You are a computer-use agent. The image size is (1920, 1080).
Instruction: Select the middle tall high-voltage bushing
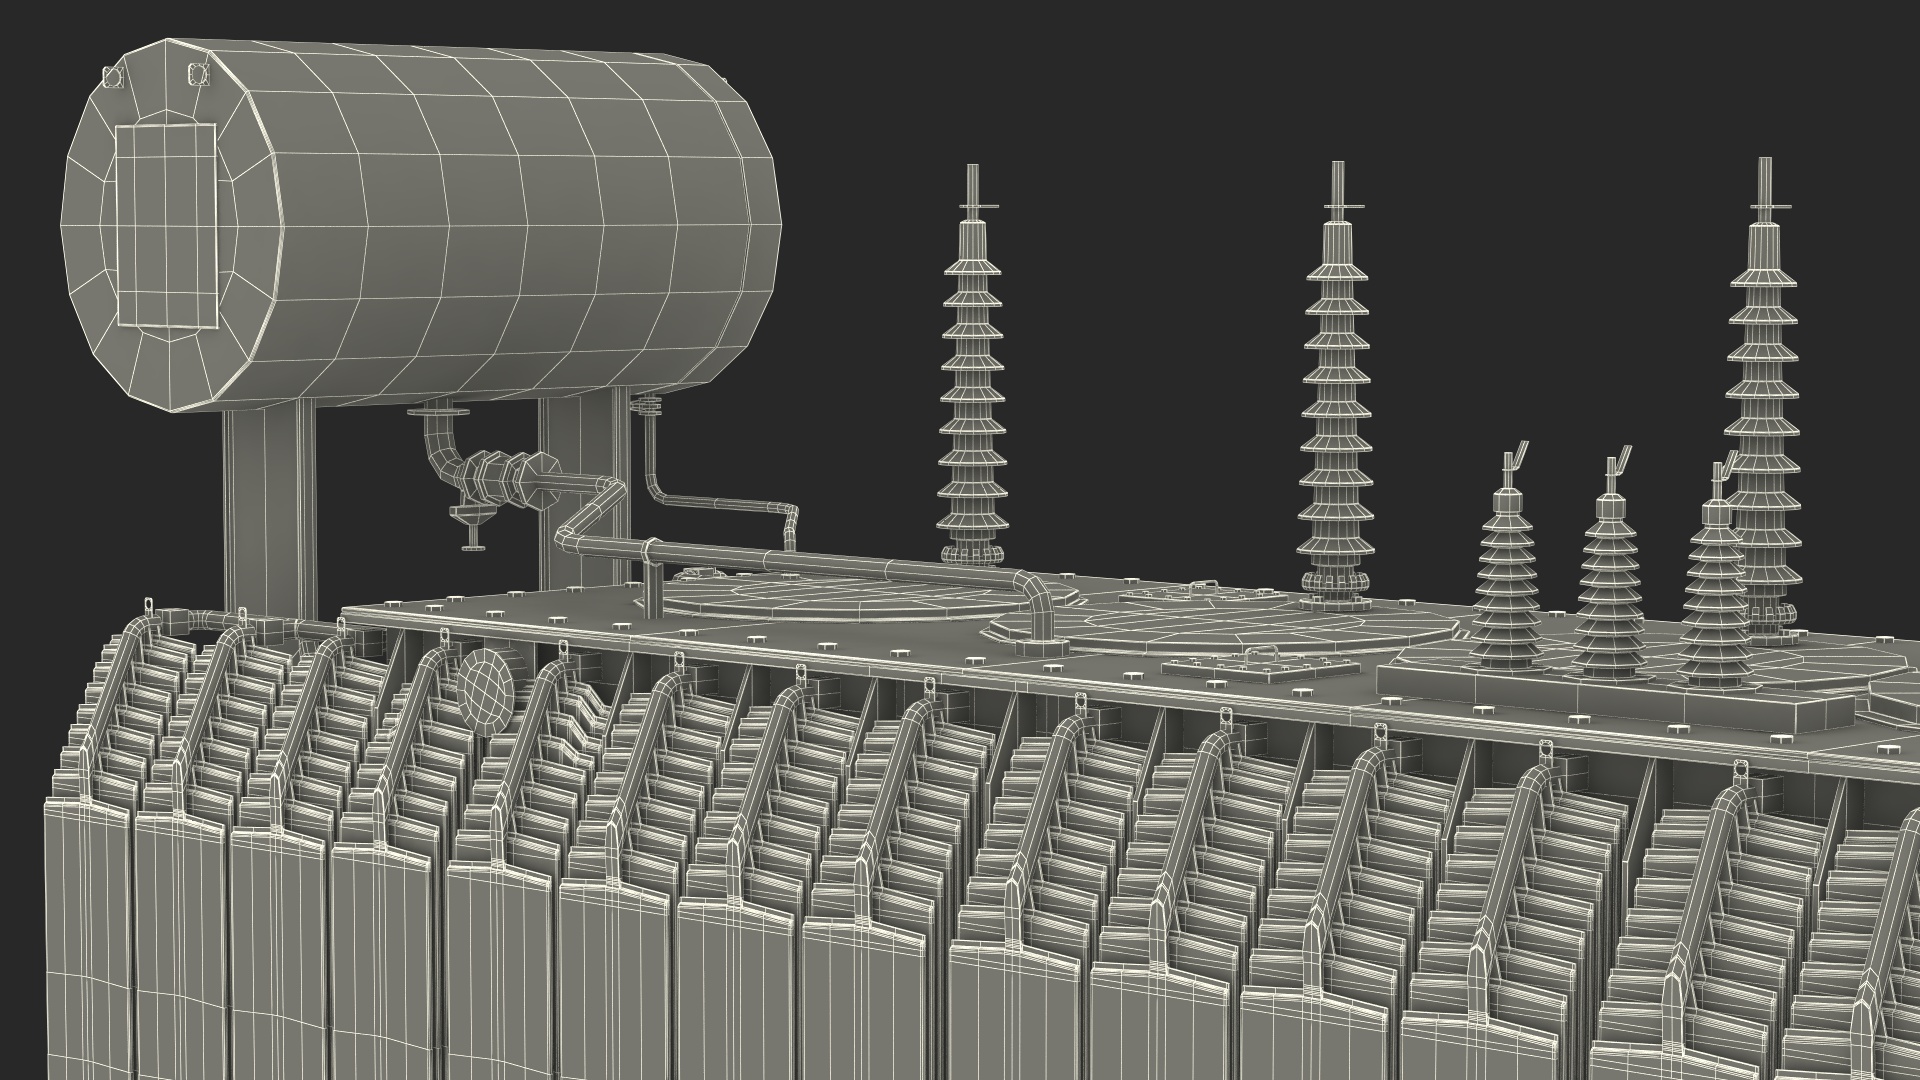[1337, 385]
